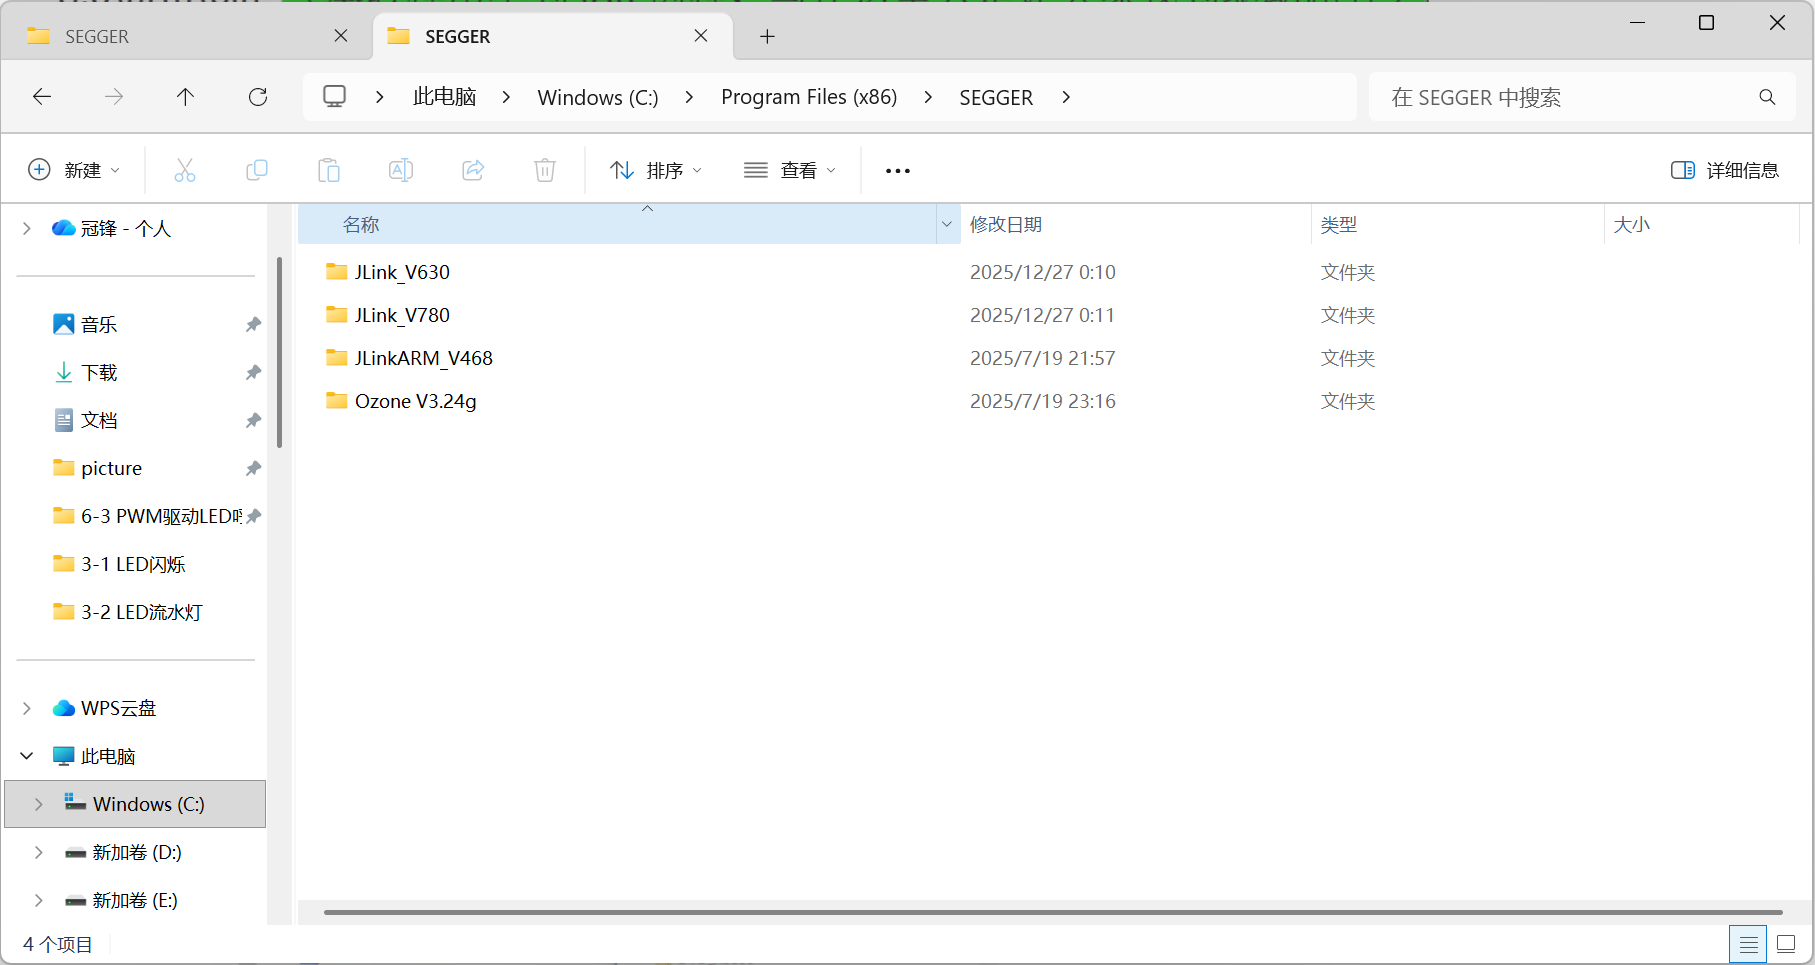Viewport: 1815px width, 965px height.
Task: Click pin icon next to picture folder
Action: (253, 469)
